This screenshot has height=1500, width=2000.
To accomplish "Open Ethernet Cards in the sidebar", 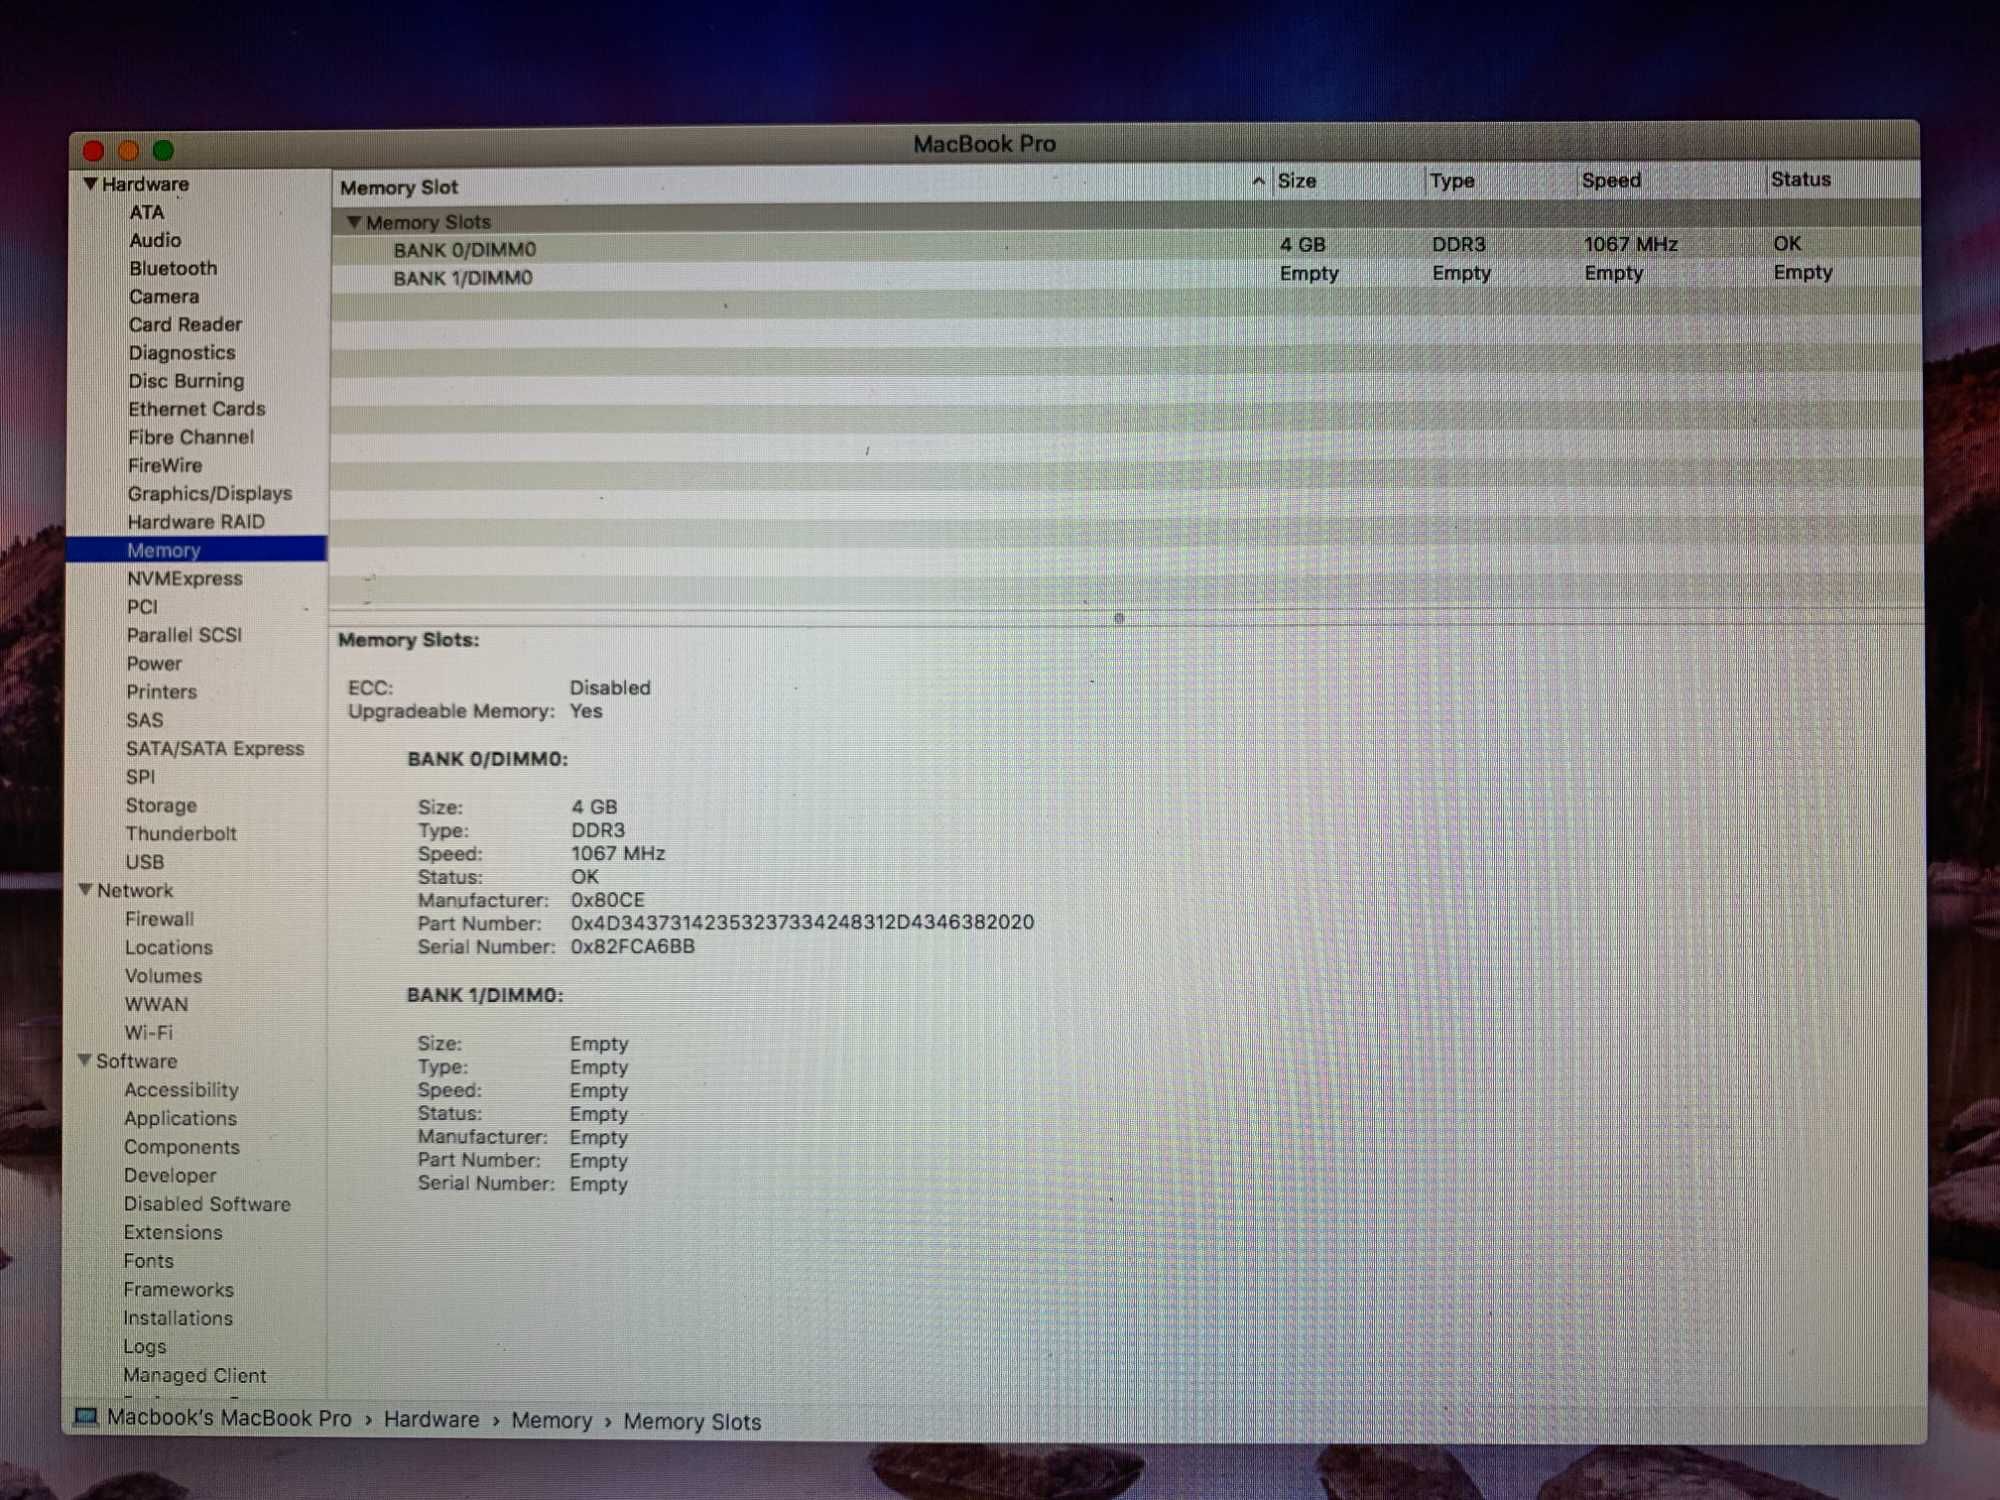I will 197,409.
